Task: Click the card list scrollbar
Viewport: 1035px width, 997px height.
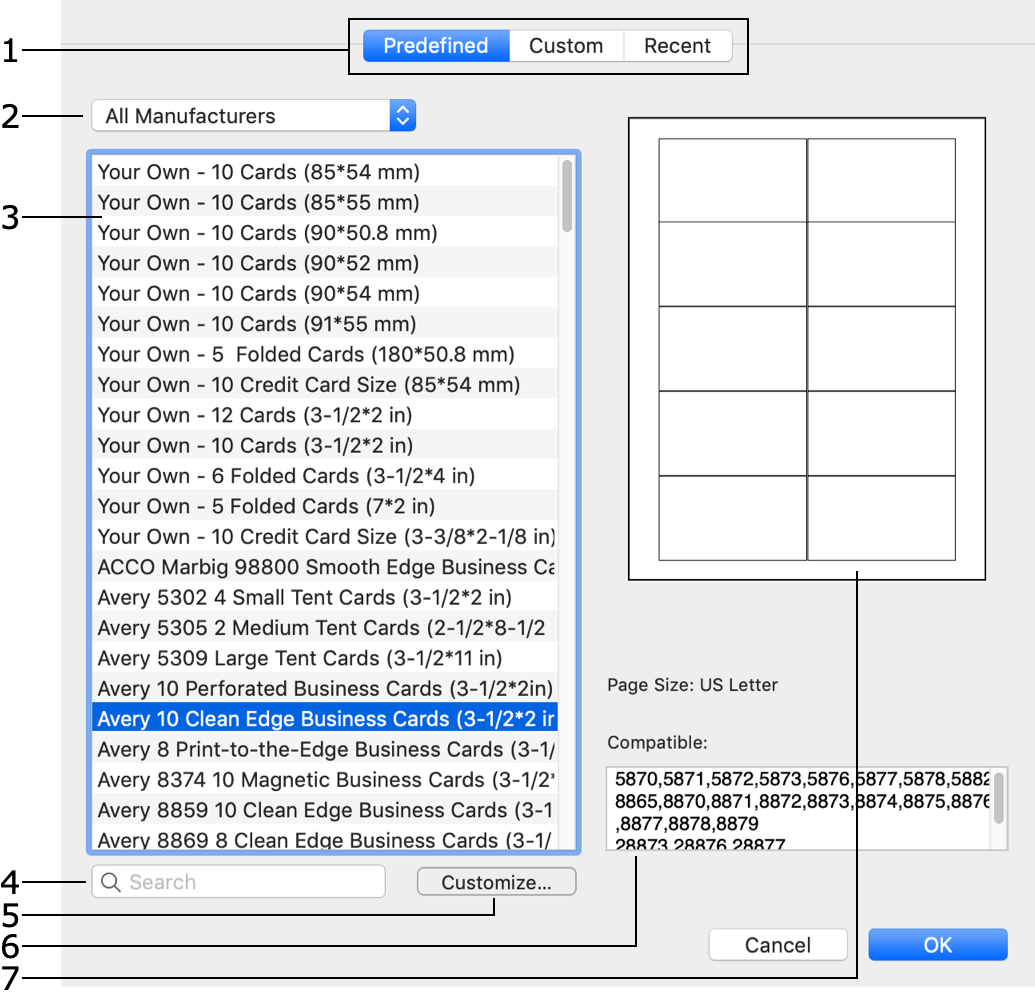Action: [x=567, y=196]
